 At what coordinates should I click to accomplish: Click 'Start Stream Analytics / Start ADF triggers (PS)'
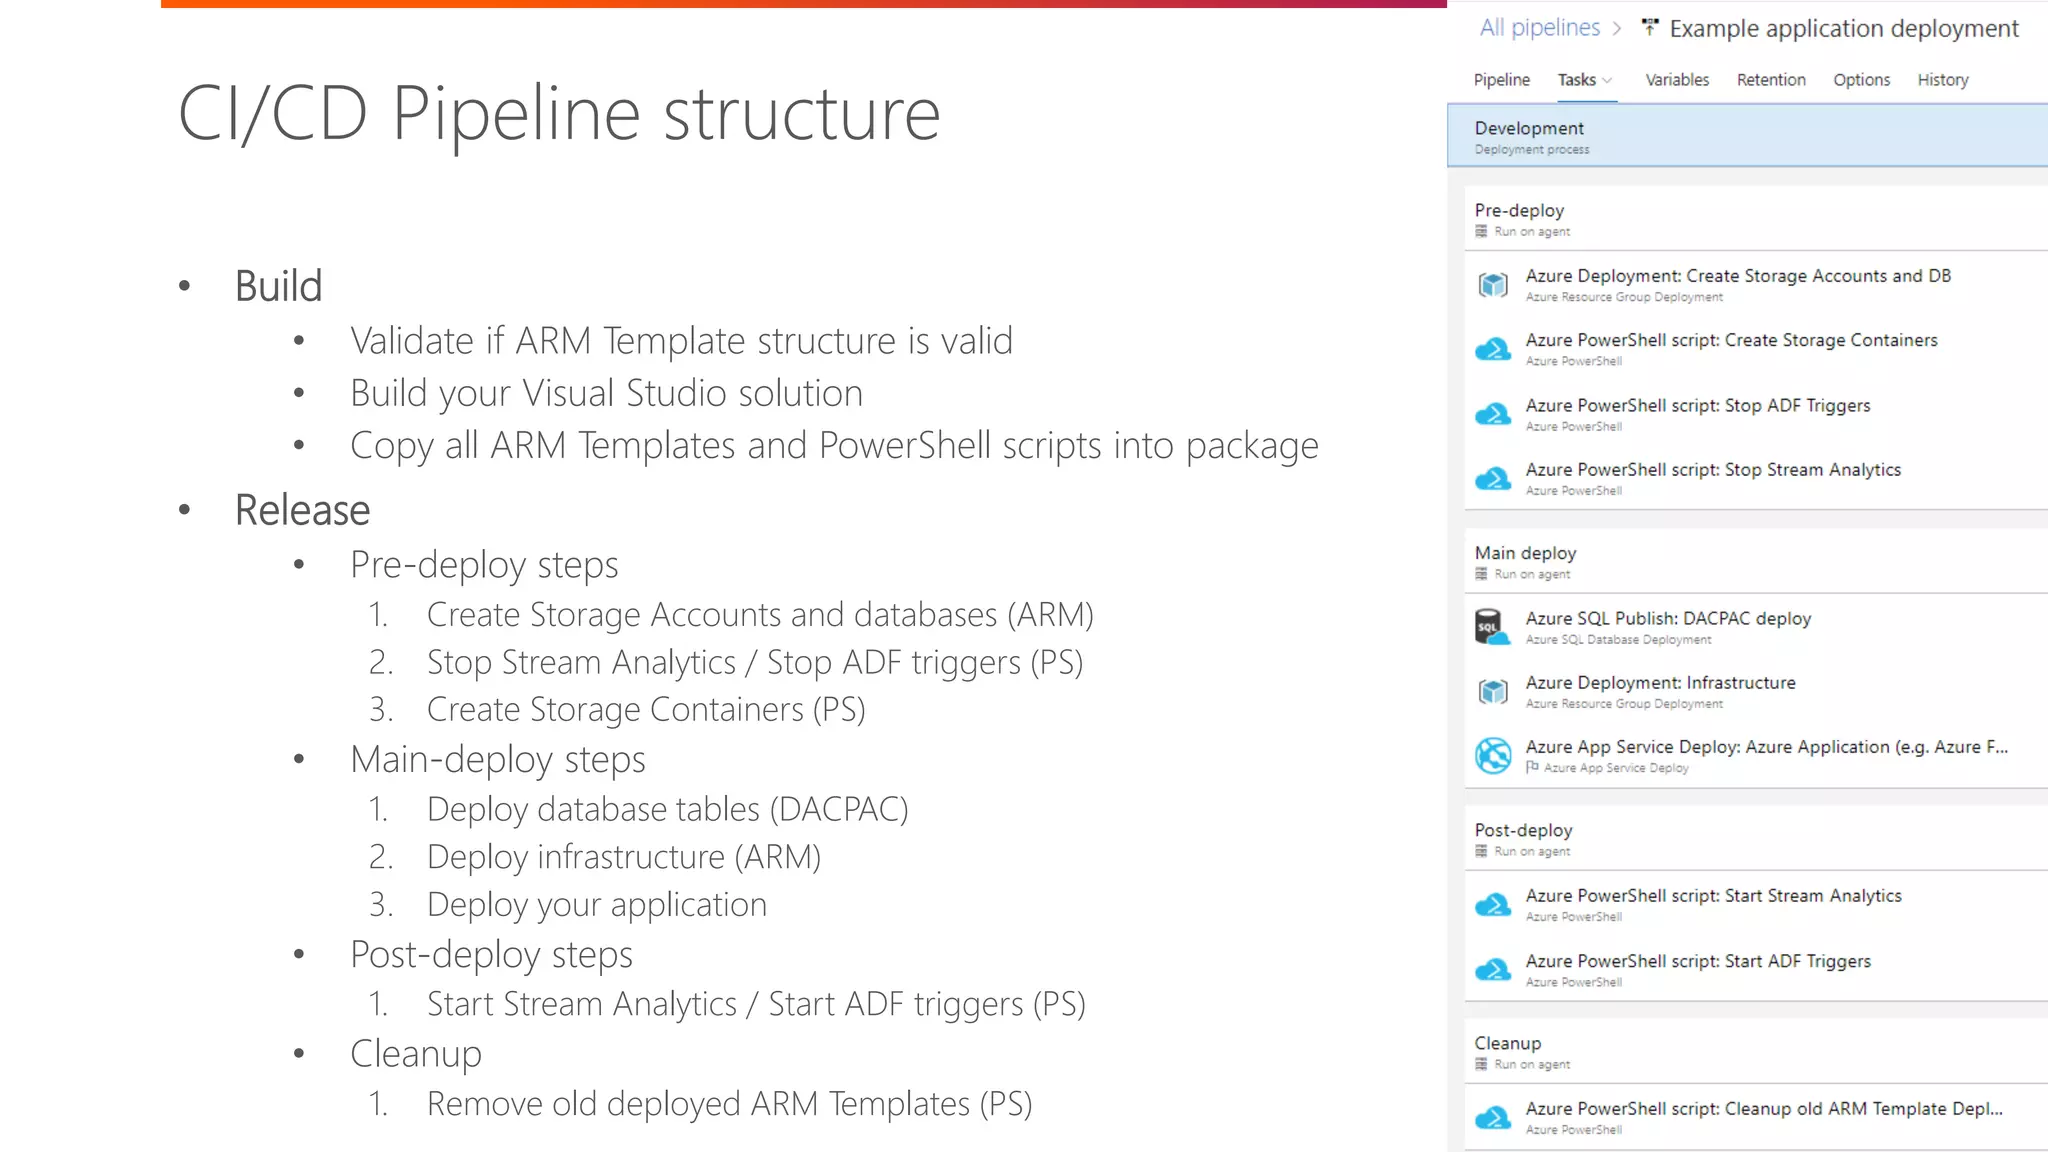pos(756,1004)
